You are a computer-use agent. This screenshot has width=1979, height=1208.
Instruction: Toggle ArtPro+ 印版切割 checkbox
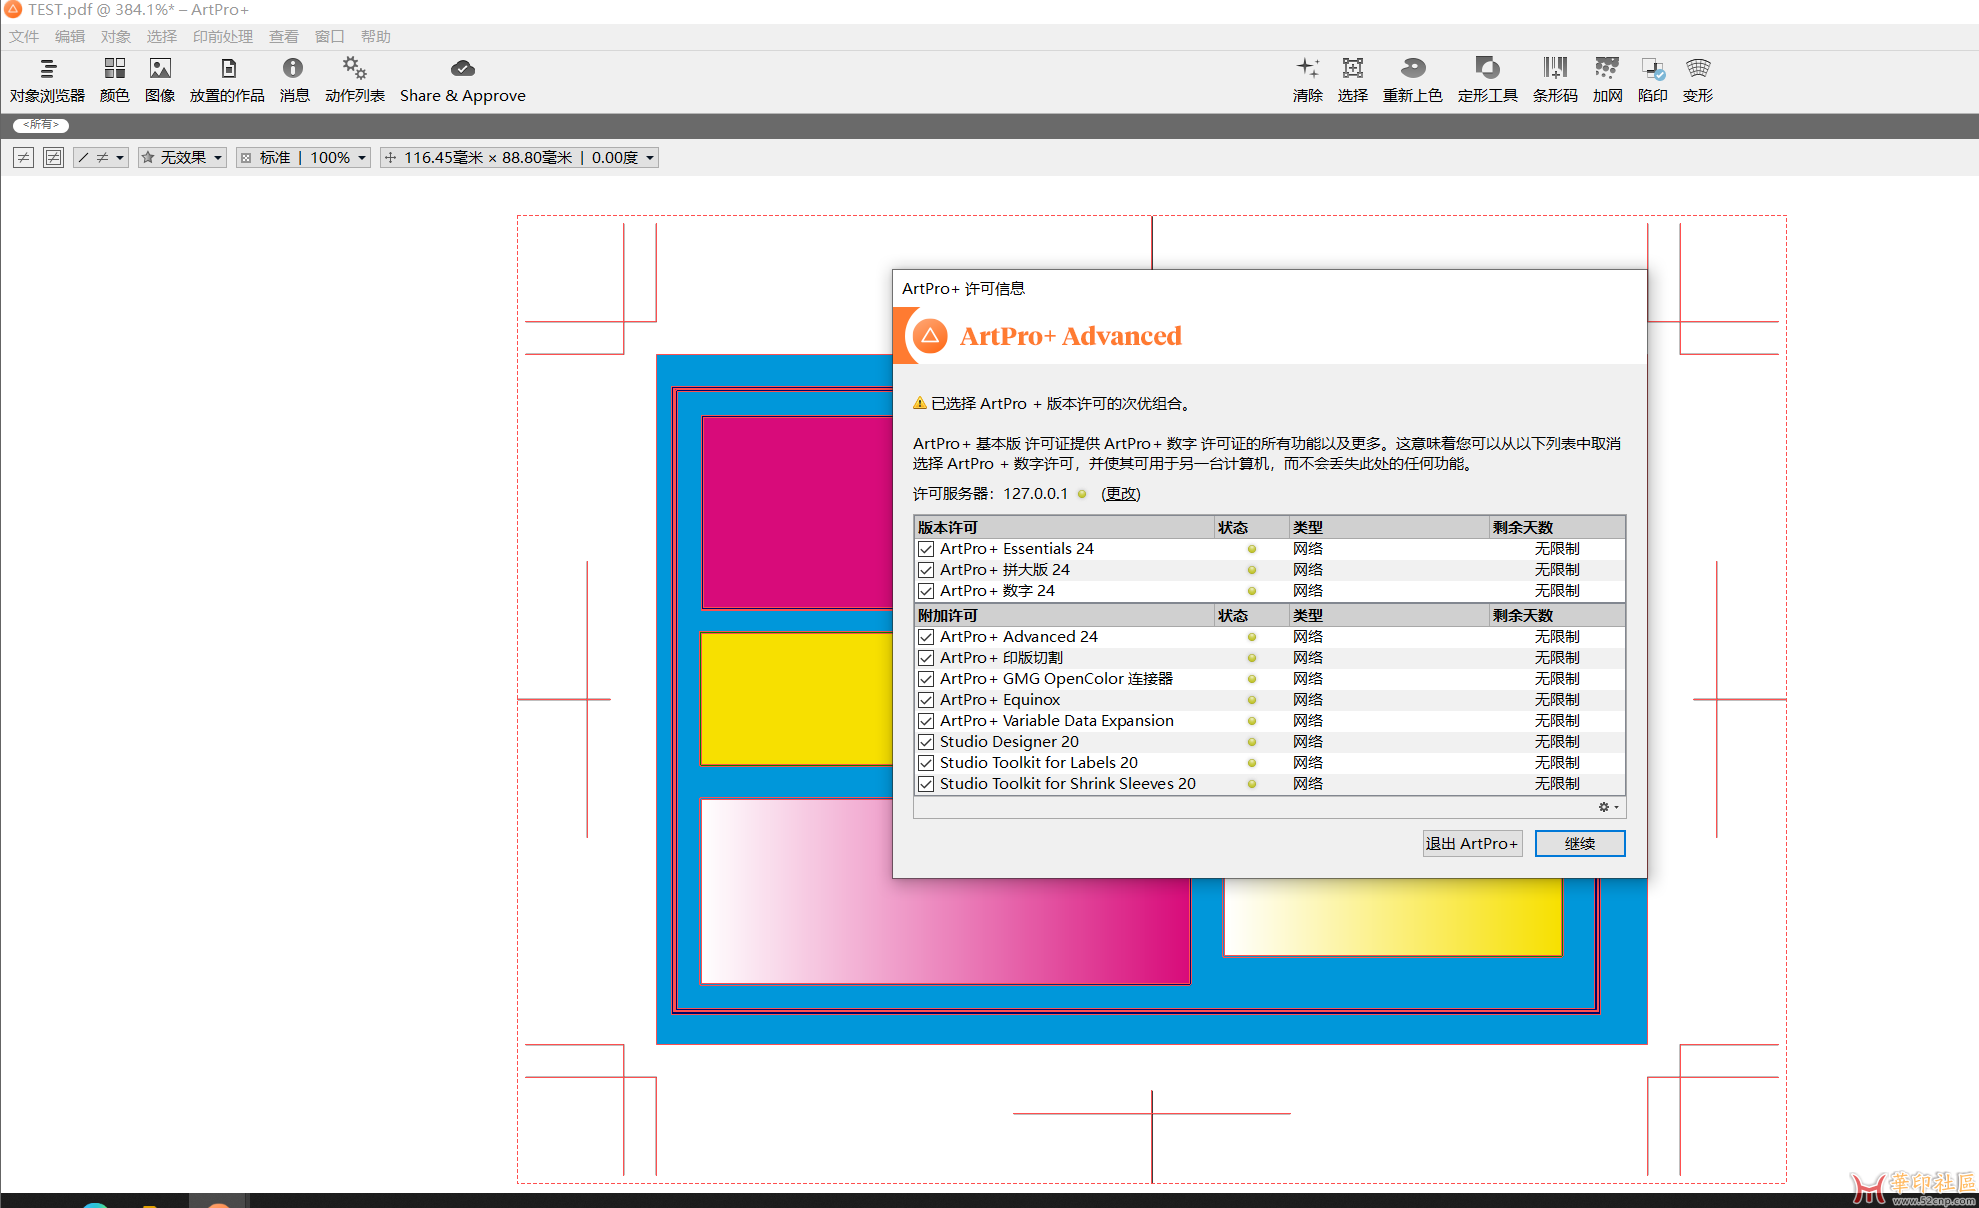coord(926,658)
